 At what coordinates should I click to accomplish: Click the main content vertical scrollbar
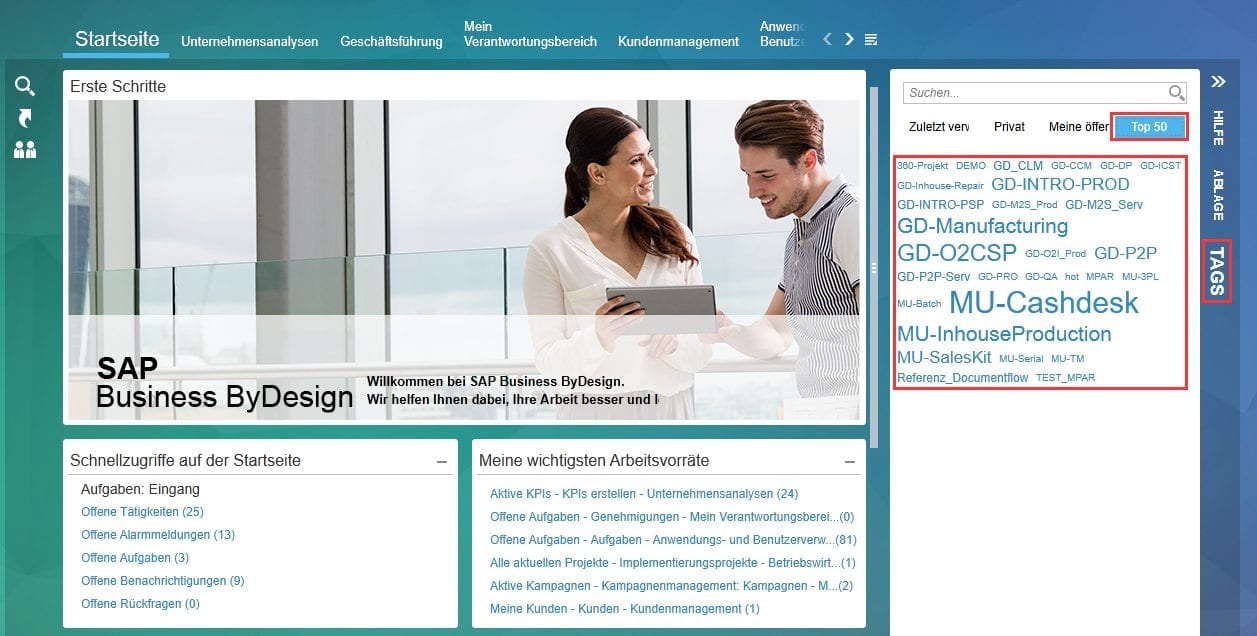pyautogui.click(x=873, y=267)
